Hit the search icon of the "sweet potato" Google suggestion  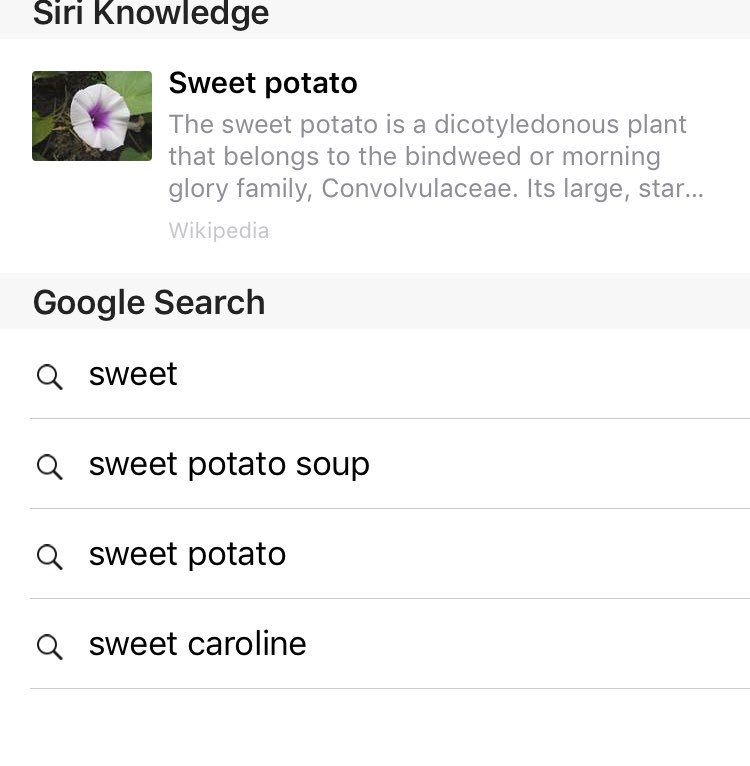[49, 556]
